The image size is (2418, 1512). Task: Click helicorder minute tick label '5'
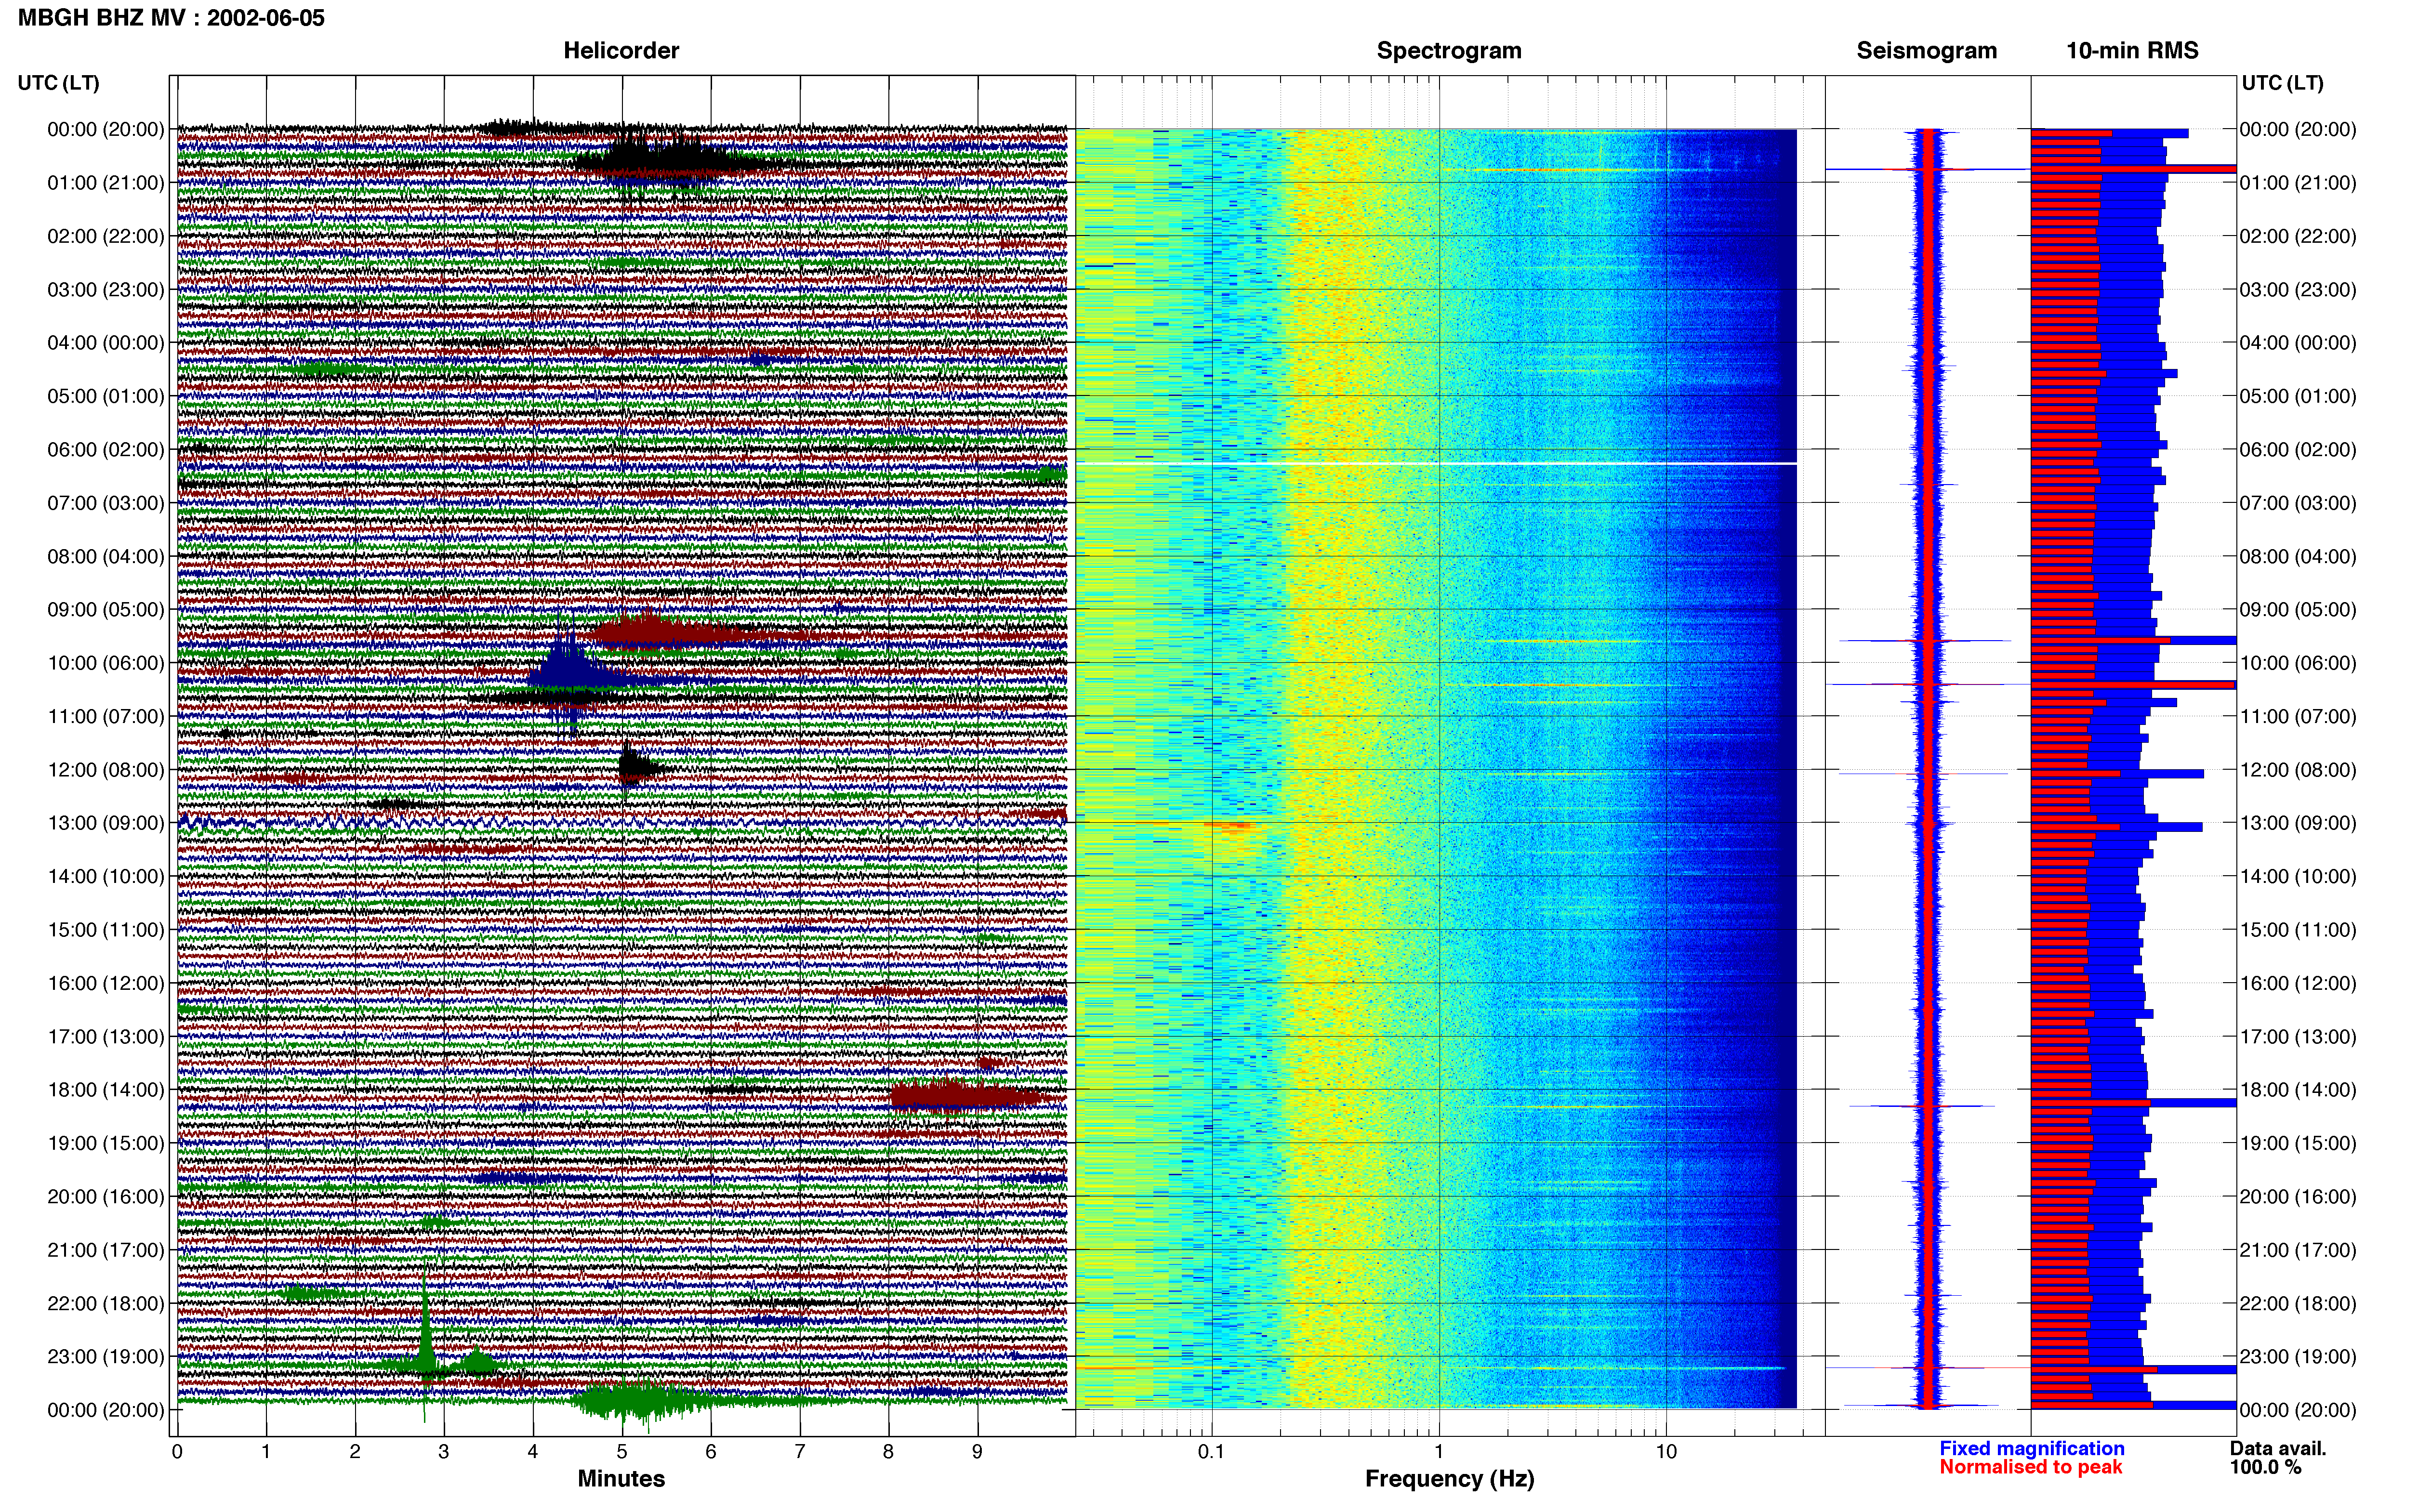point(622,1451)
